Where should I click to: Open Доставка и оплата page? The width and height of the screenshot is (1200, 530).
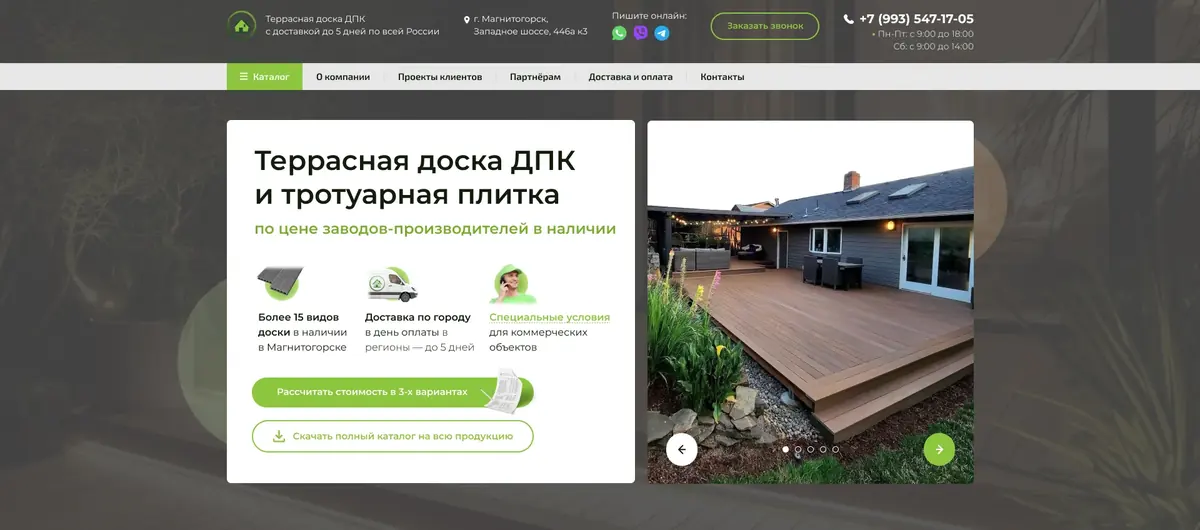pos(630,77)
